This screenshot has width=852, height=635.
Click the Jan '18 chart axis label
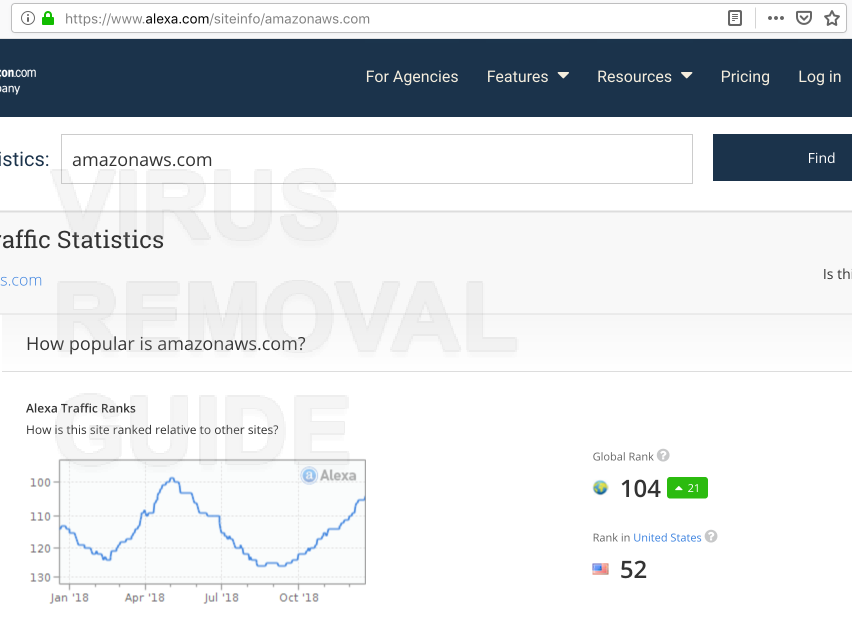[69, 598]
